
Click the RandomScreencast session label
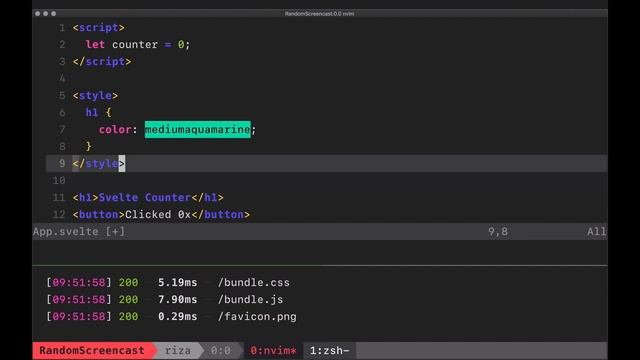pyautogui.click(x=92, y=351)
